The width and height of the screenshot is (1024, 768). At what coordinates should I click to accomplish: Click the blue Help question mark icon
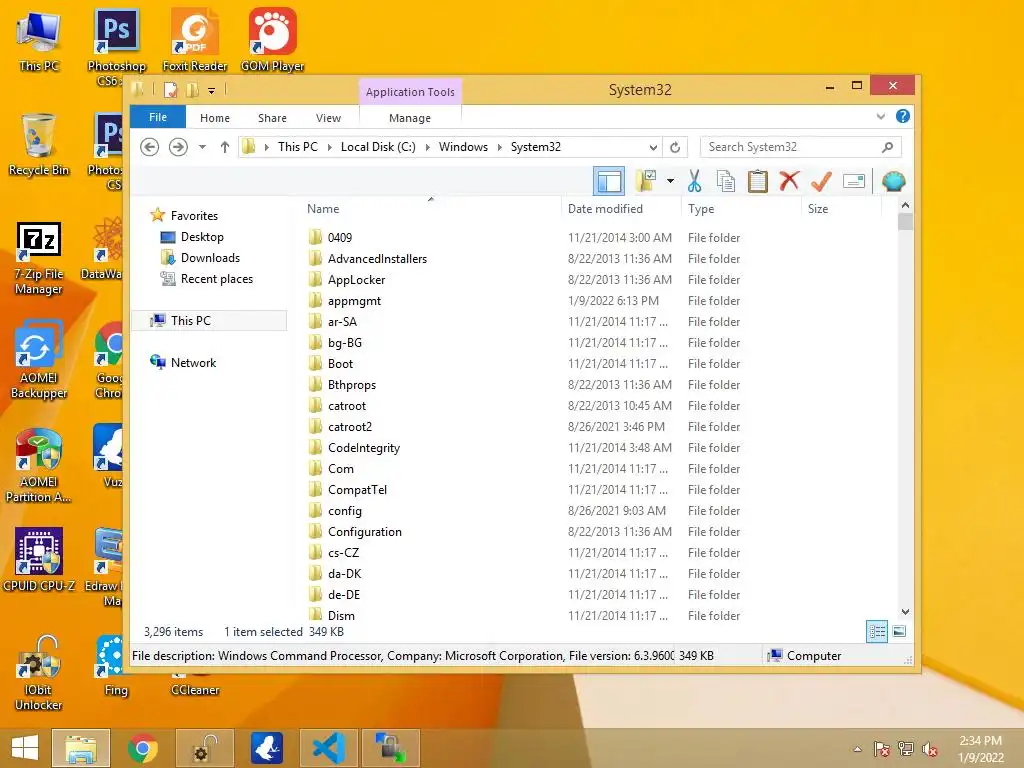tap(903, 116)
